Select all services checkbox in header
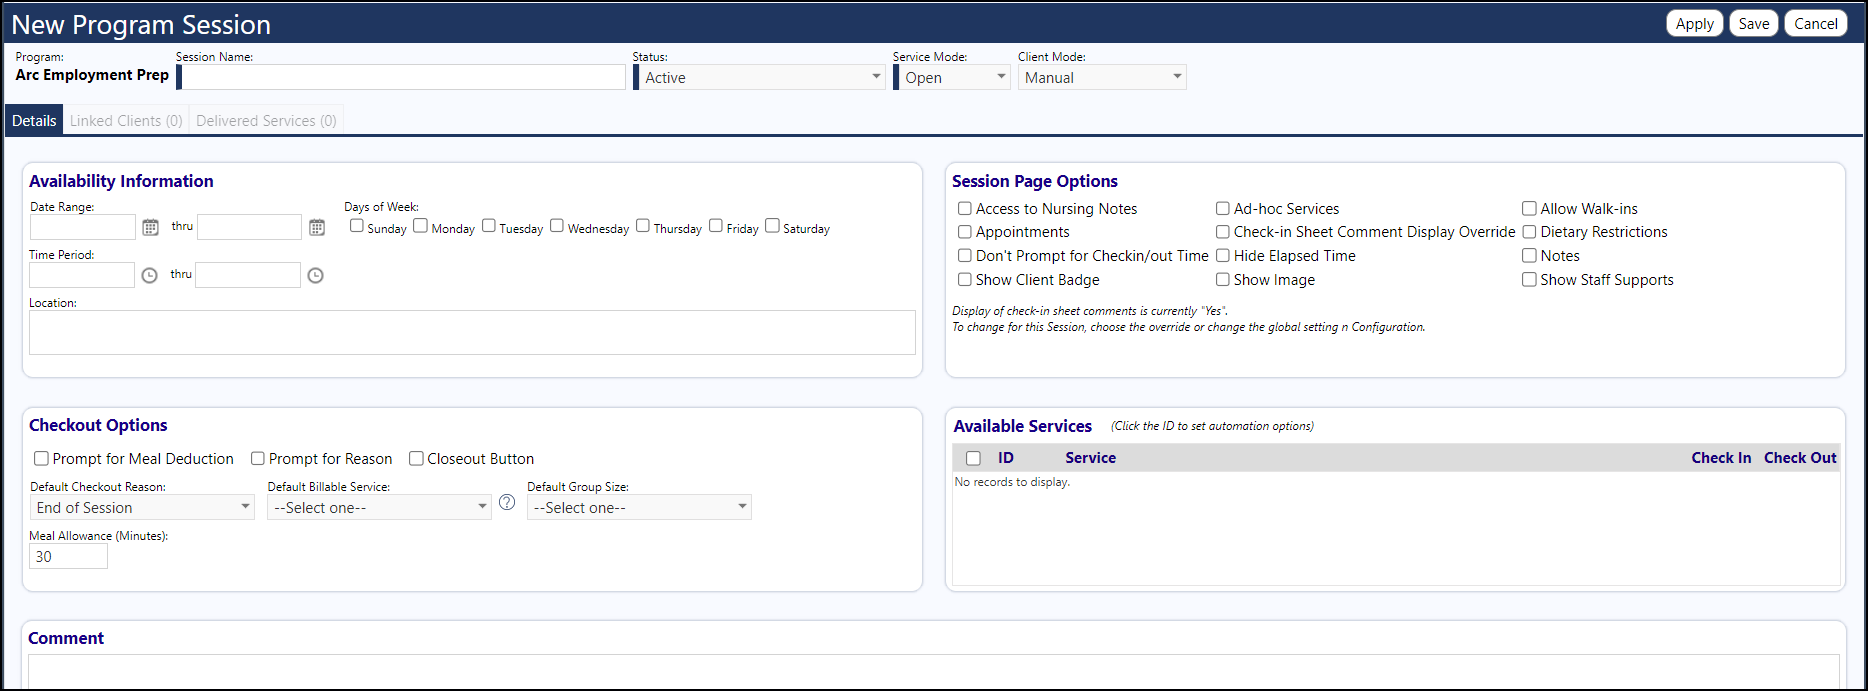The height and width of the screenshot is (691, 1868). click(x=973, y=458)
